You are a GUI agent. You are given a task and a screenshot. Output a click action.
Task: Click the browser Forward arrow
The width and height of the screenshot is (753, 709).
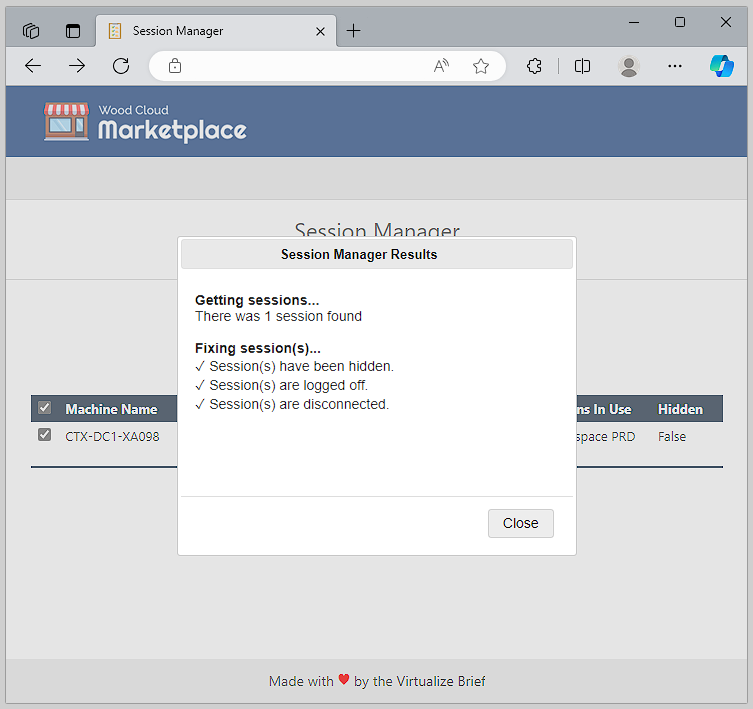[77, 66]
